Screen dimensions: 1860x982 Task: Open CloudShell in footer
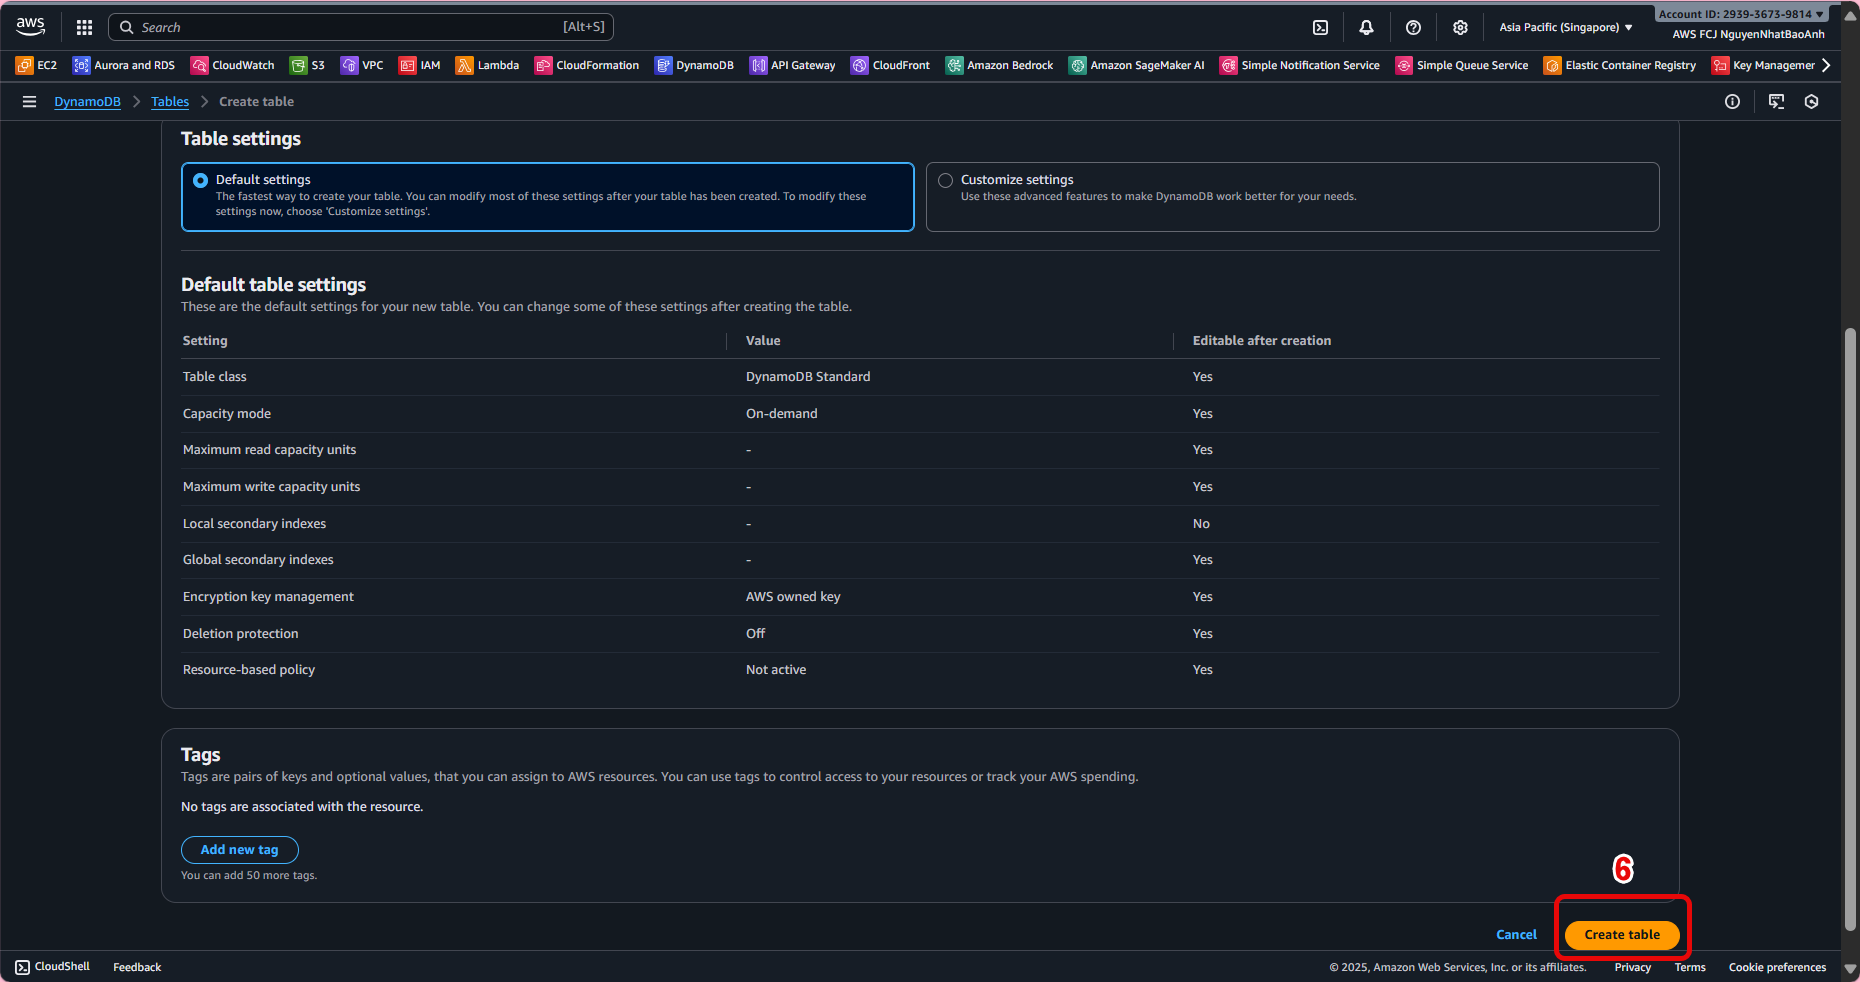pos(53,967)
